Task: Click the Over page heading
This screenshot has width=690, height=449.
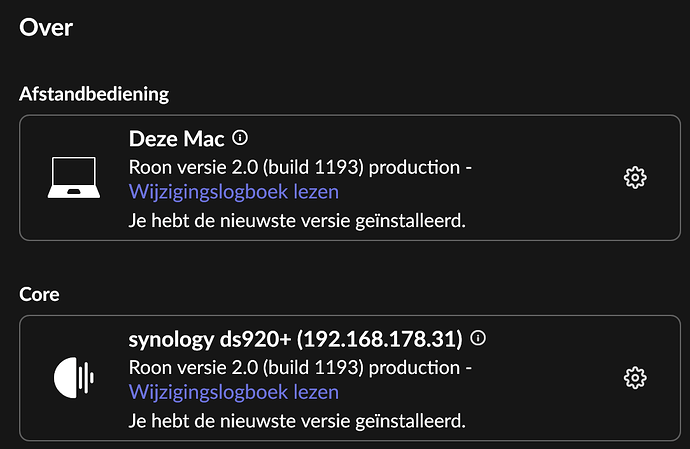Action: coord(46,27)
